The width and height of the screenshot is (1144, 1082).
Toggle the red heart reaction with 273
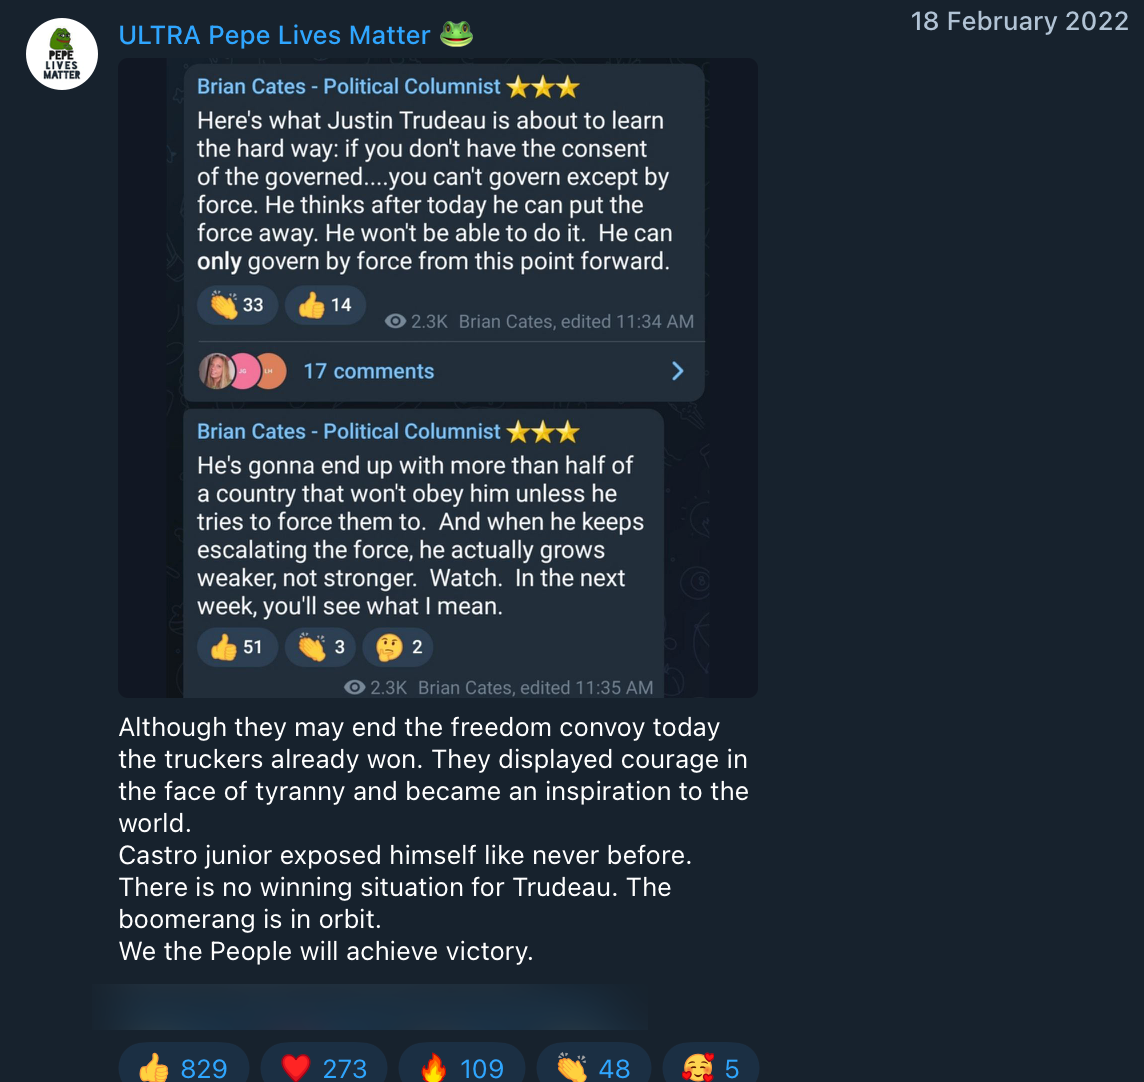pos(324,1068)
